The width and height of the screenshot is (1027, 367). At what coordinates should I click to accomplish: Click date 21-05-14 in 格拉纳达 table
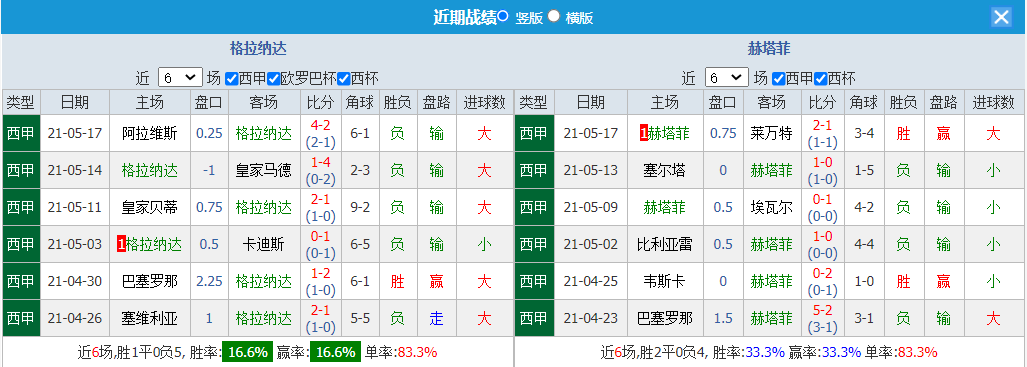point(75,170)
